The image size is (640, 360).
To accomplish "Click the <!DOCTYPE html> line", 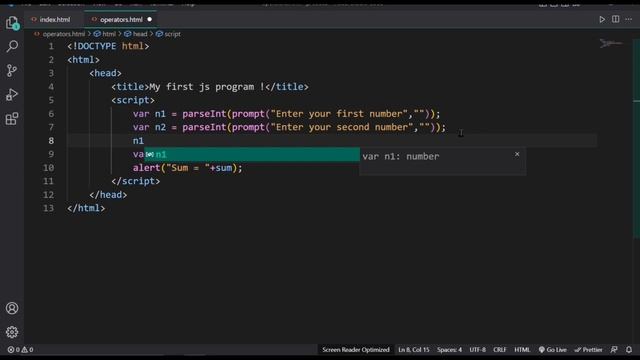I will pos(108,47).
